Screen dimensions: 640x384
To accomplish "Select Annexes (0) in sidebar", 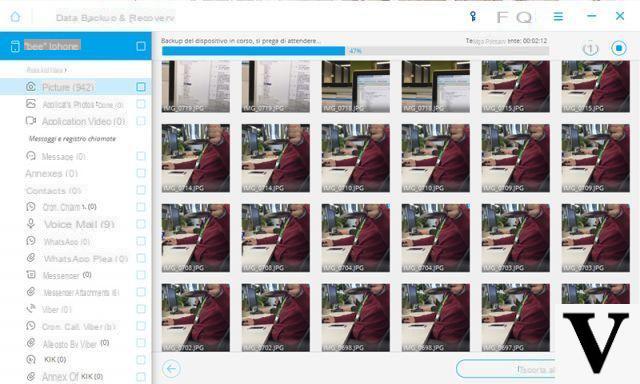I will (x=51, y=173).
